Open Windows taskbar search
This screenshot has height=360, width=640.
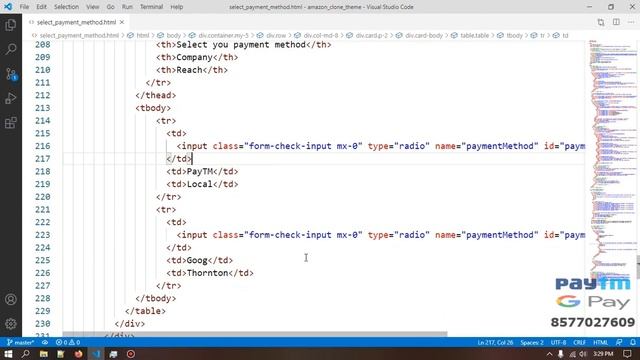coord(25,354)
